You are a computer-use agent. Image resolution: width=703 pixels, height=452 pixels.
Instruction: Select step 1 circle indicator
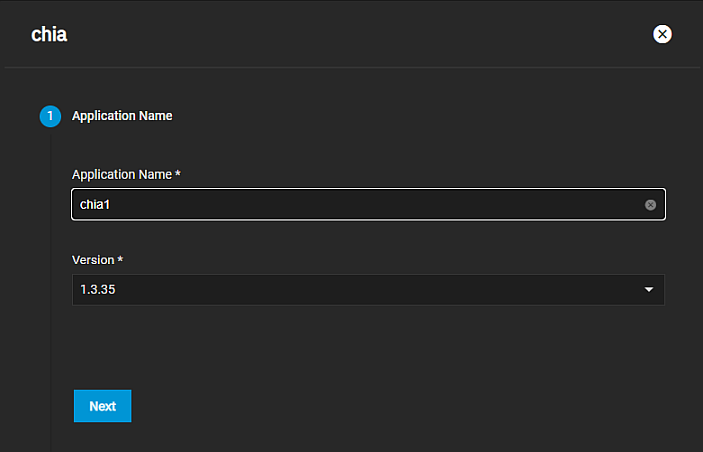(x=50, y=116)
